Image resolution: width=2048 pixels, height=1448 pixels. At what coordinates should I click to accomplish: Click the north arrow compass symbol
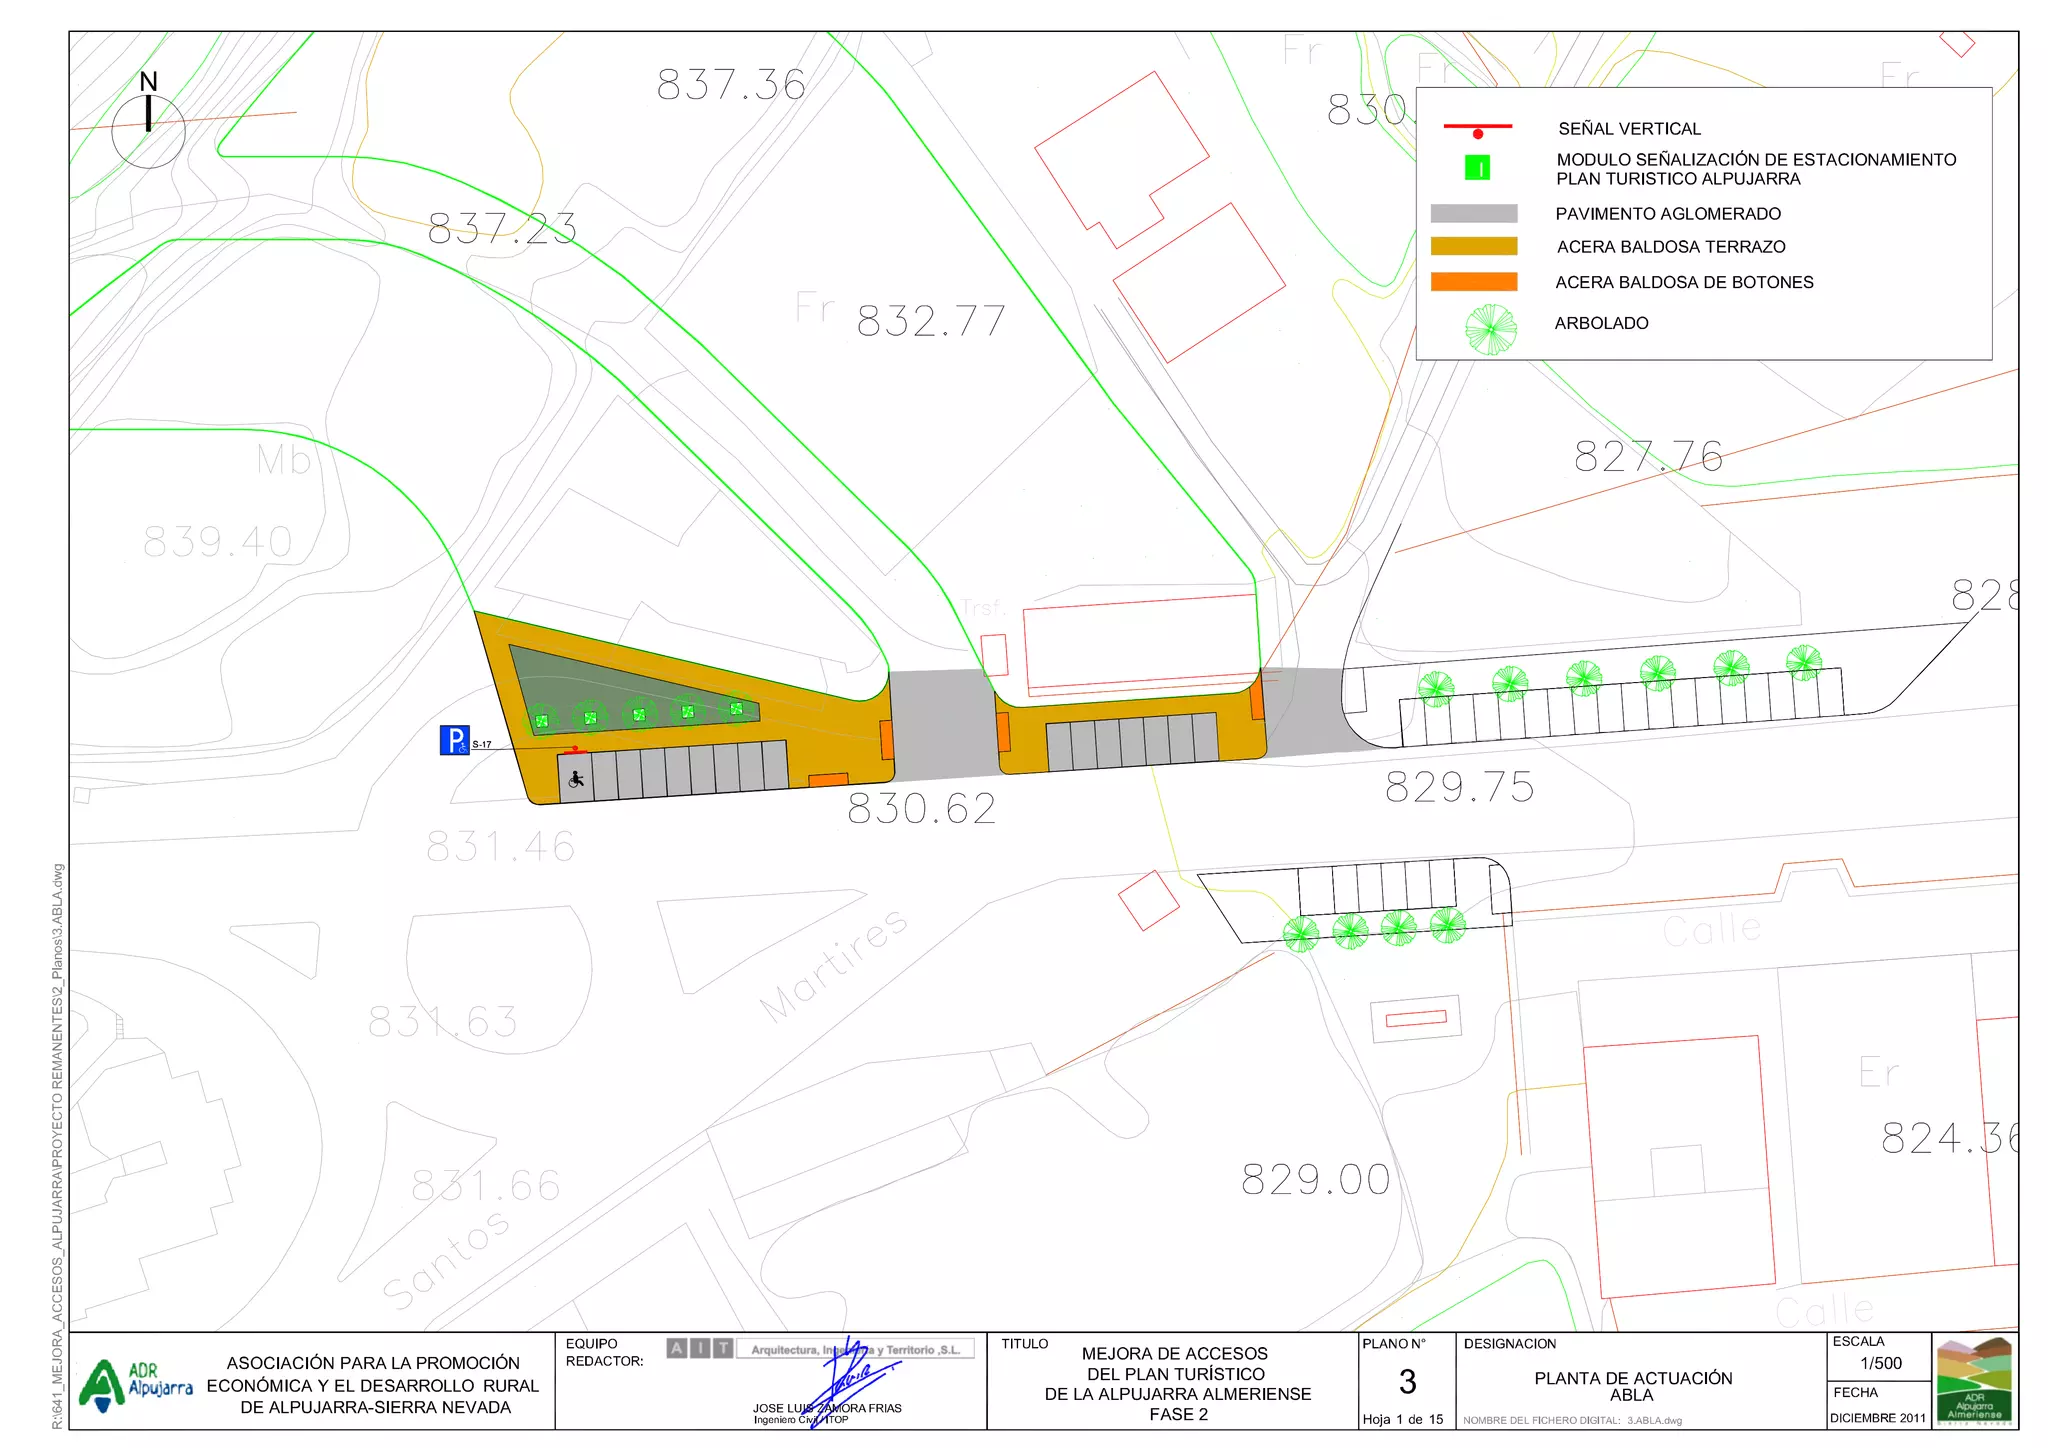click(148, 123)
